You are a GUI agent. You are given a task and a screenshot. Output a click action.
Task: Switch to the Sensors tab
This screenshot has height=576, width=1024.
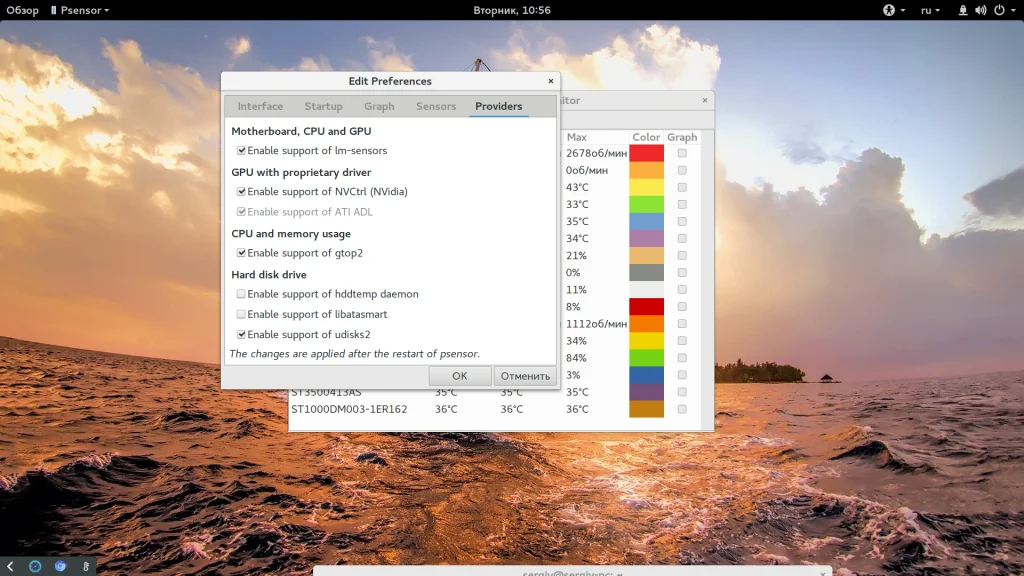point(436,106)
